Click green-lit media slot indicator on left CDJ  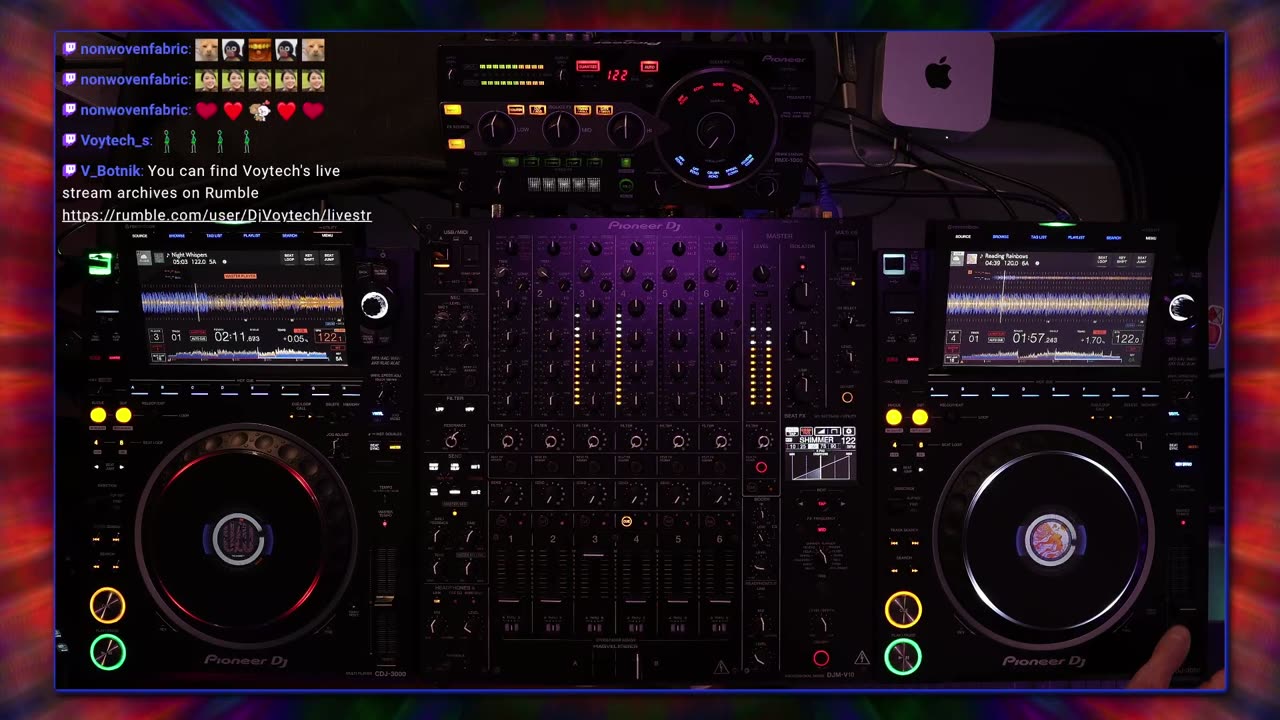[99, 264]
